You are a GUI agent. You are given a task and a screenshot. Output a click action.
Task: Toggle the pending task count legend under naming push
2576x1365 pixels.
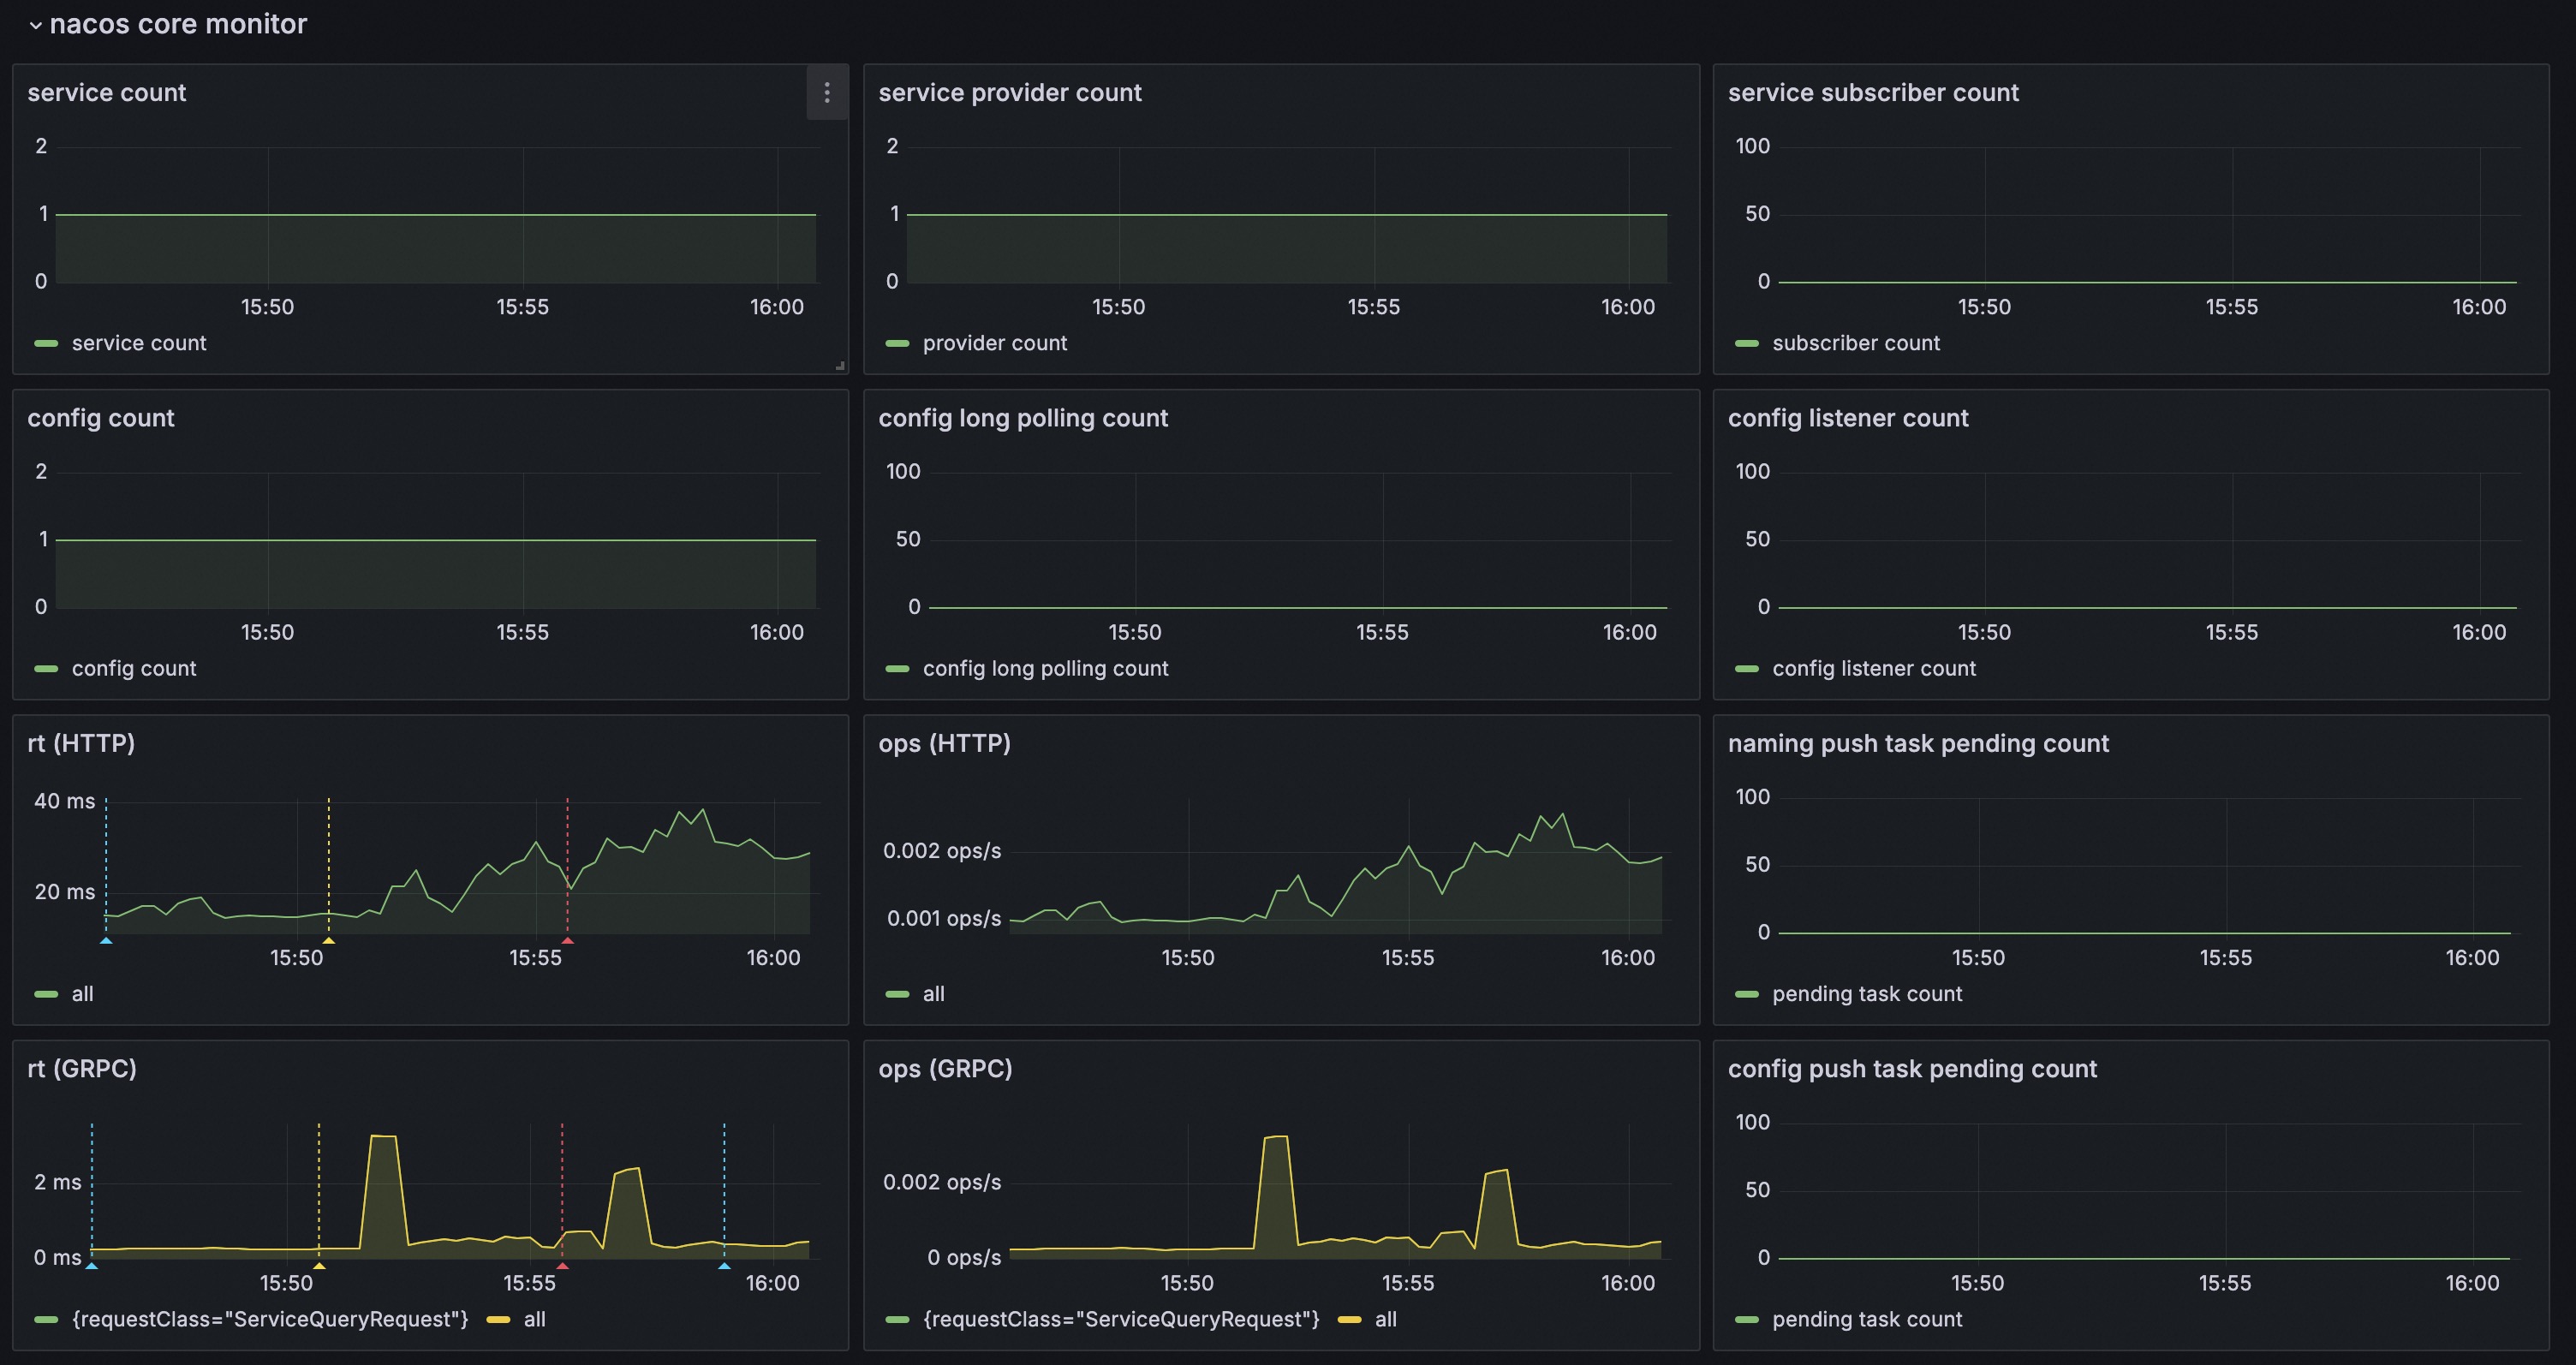(1867, 993)
